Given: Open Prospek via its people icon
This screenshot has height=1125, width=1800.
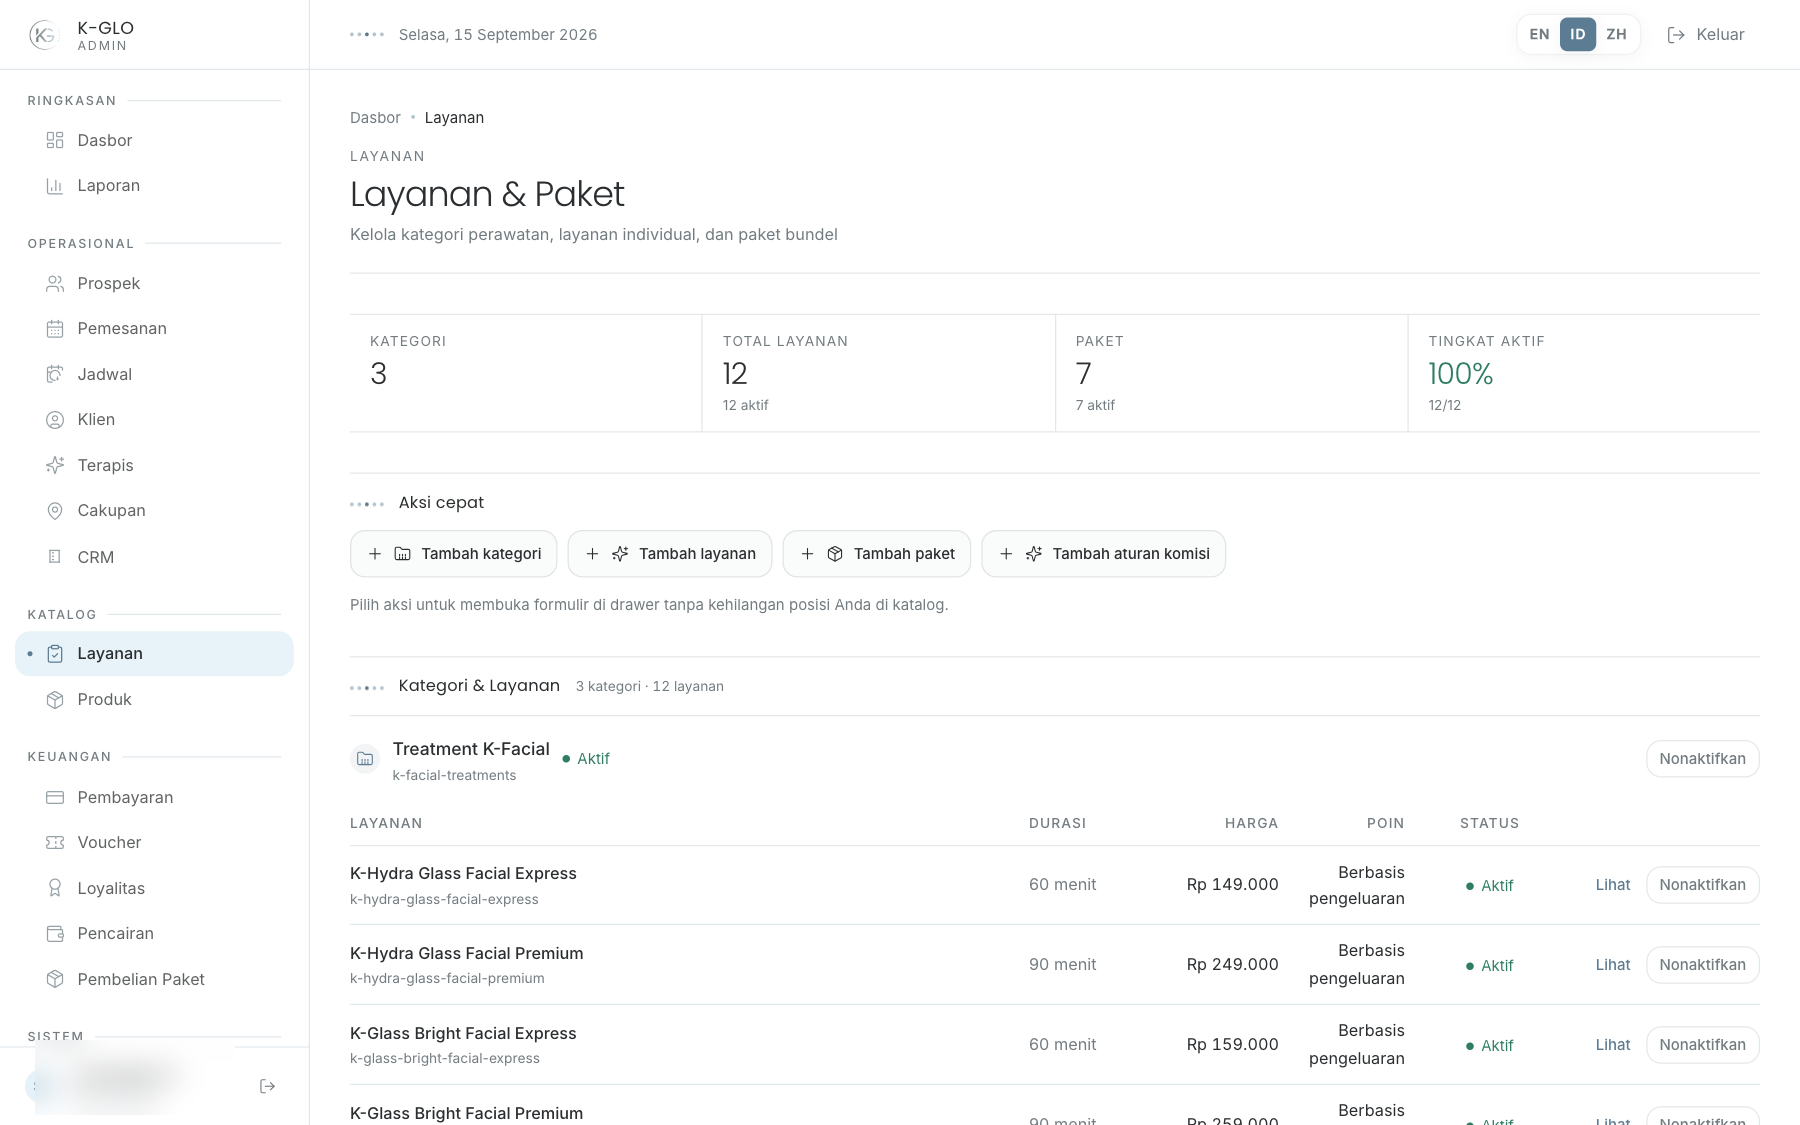Looking at the screenshot, I should [55, 283].
